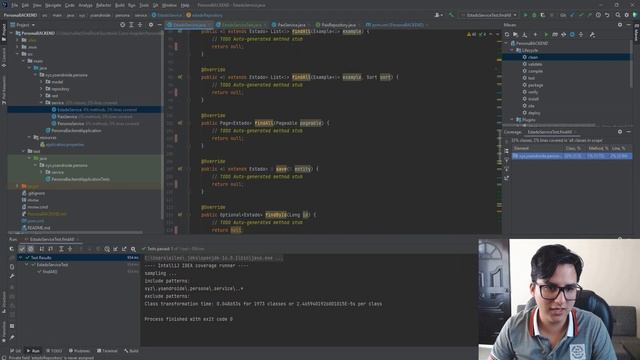640x360 pixels.
Task: Collapse Lifecycle node in Maven tree
Action: click(x=512, y=50)
